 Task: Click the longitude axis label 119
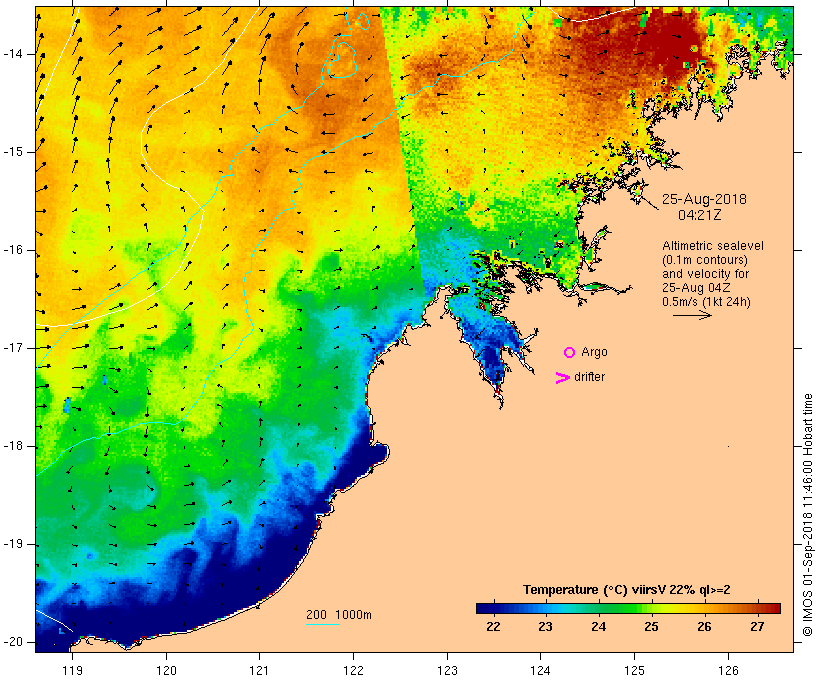point(72,670)
